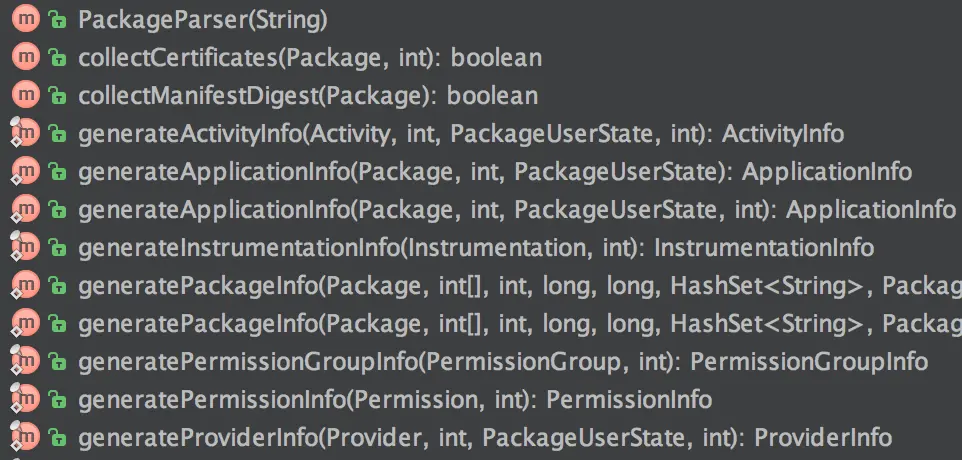Click the public lock icon beside generateInstrumentationInfo
The height and width of the screenshot is (460, 962).
click(x=57, y=248)
